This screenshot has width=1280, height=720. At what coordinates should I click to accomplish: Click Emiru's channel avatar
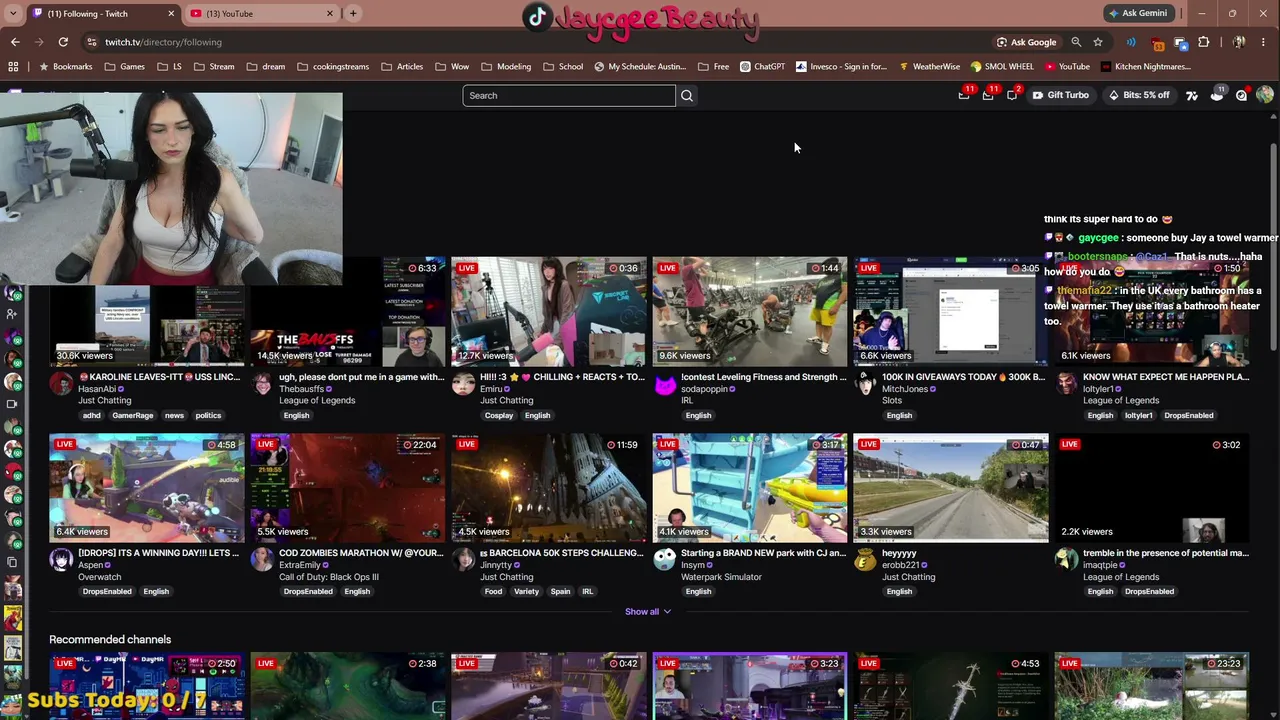463,385
